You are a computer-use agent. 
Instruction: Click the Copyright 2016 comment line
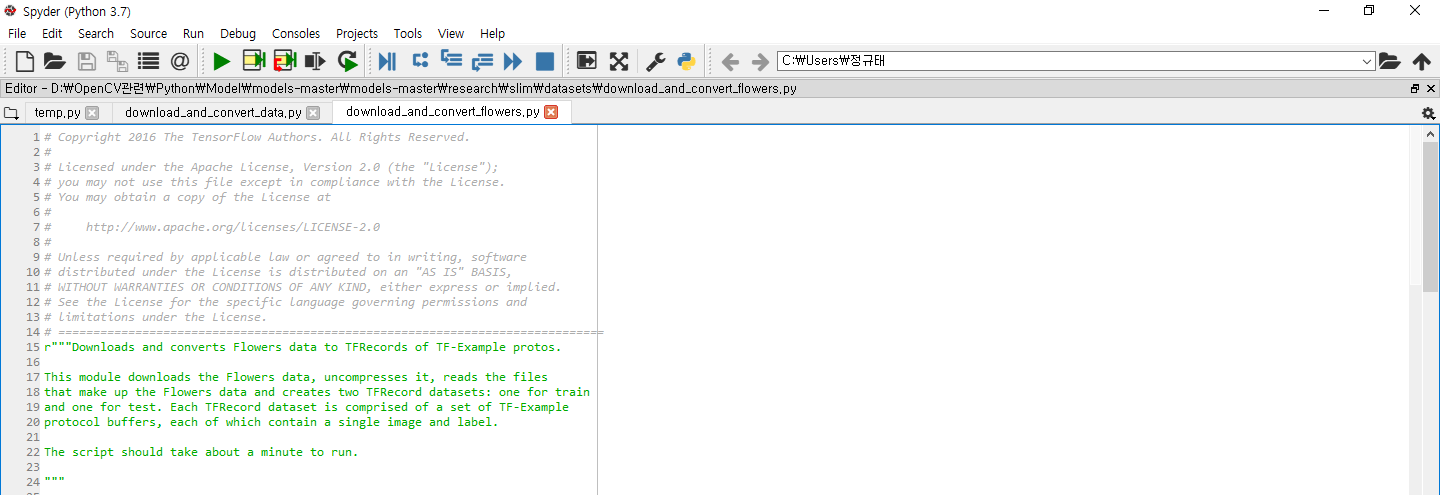pos(257,137)
